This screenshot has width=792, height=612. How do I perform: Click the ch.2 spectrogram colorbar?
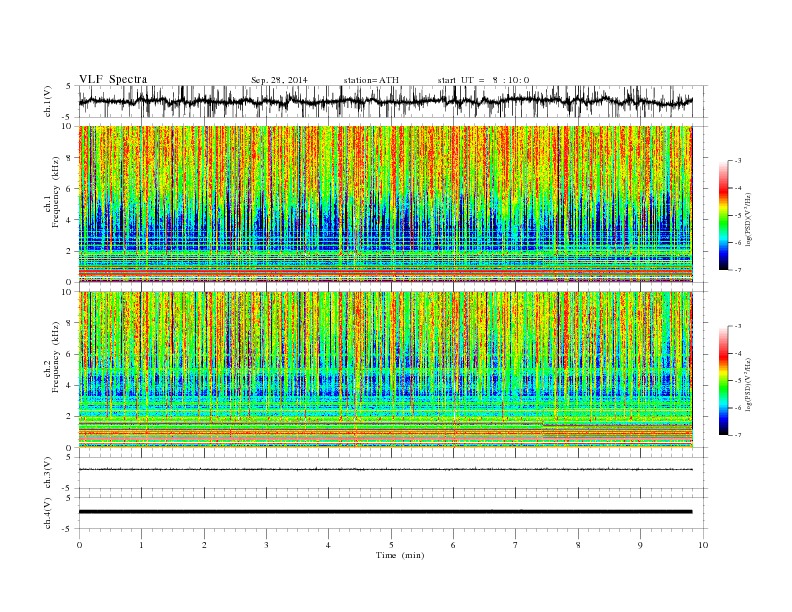(x=723, y=381)
